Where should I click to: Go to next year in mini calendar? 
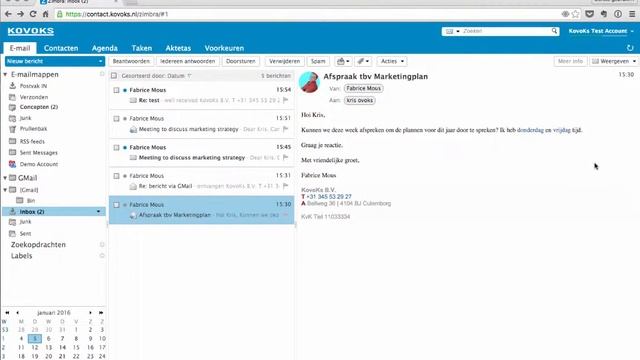point(101,313)
